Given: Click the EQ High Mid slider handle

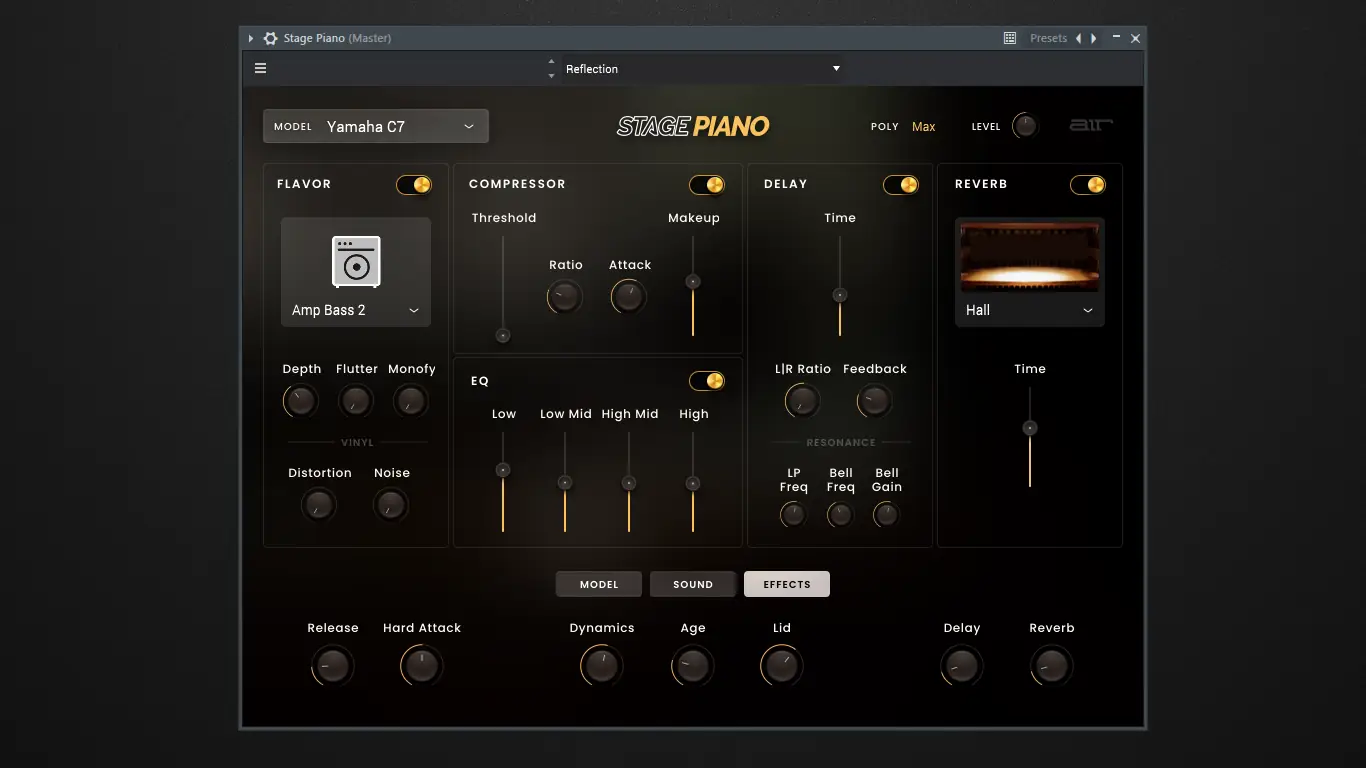Looking at the screenshot, I should click(629, 483).
